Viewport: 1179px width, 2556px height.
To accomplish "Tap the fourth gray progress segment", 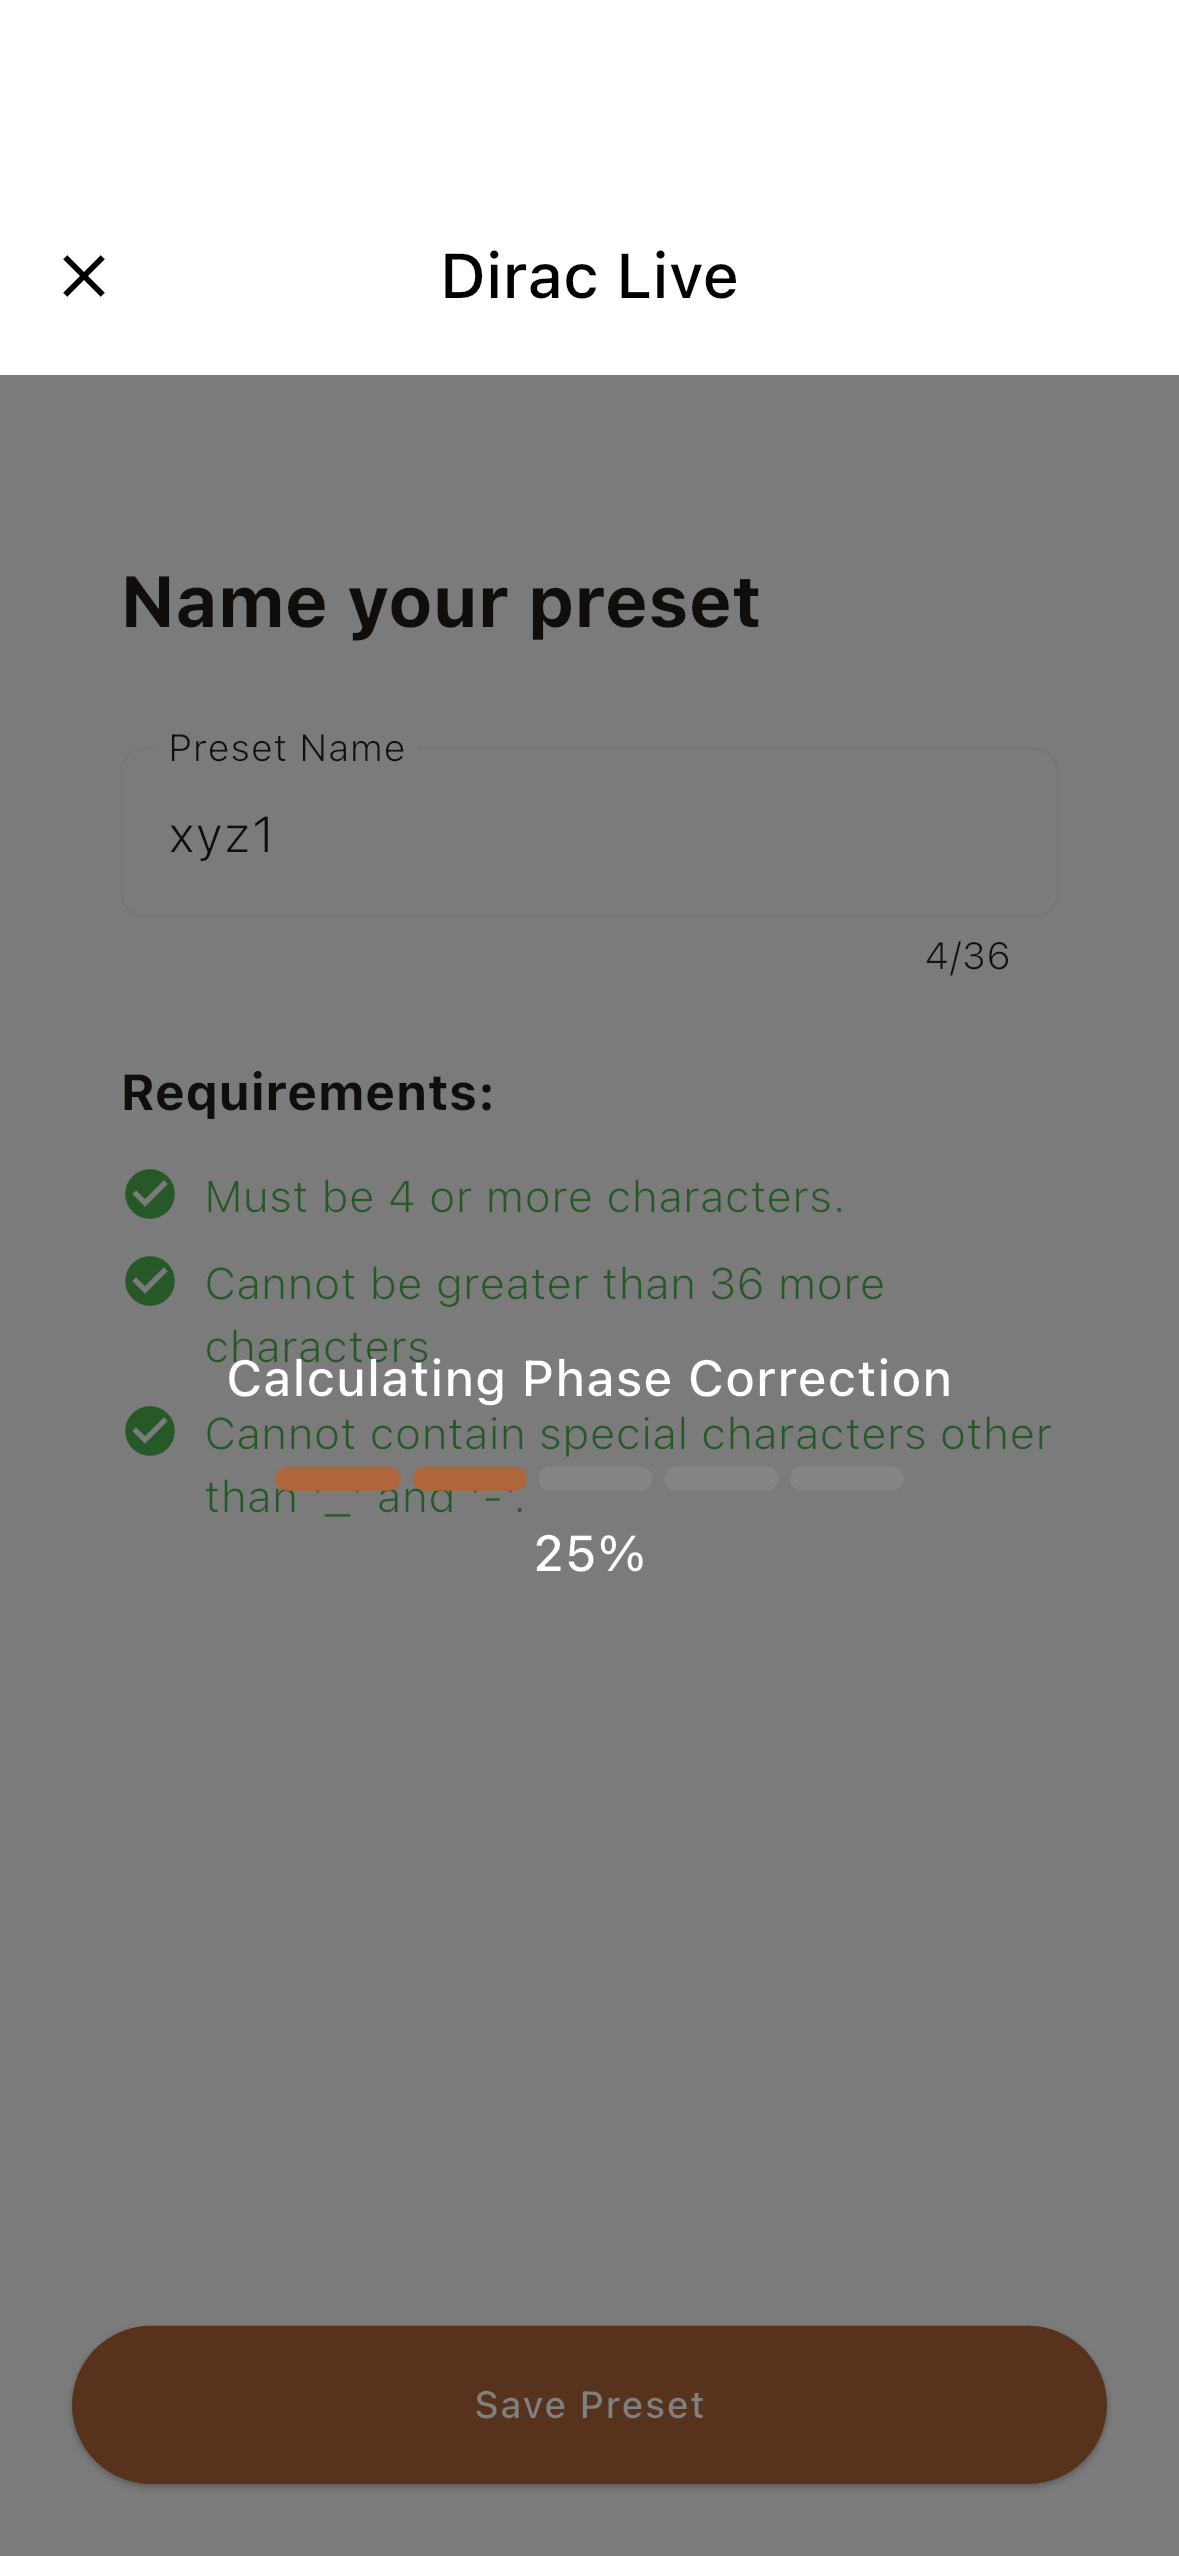I will [721, 1479].
